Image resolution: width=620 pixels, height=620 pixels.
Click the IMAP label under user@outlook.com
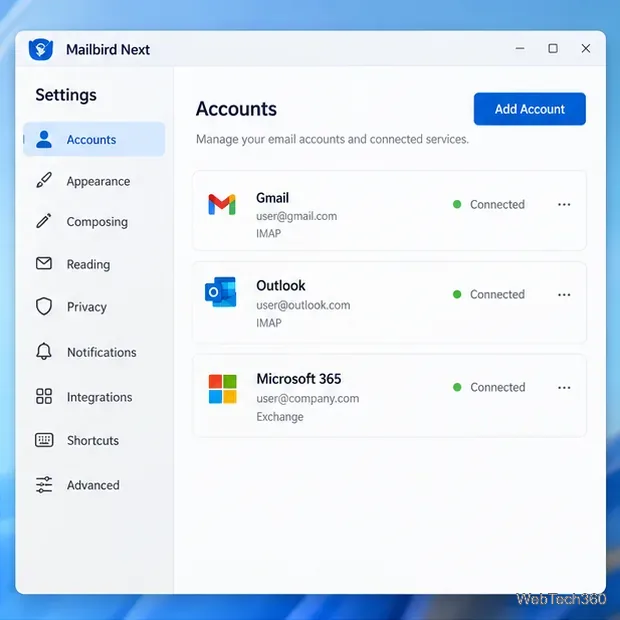(269, 323)
